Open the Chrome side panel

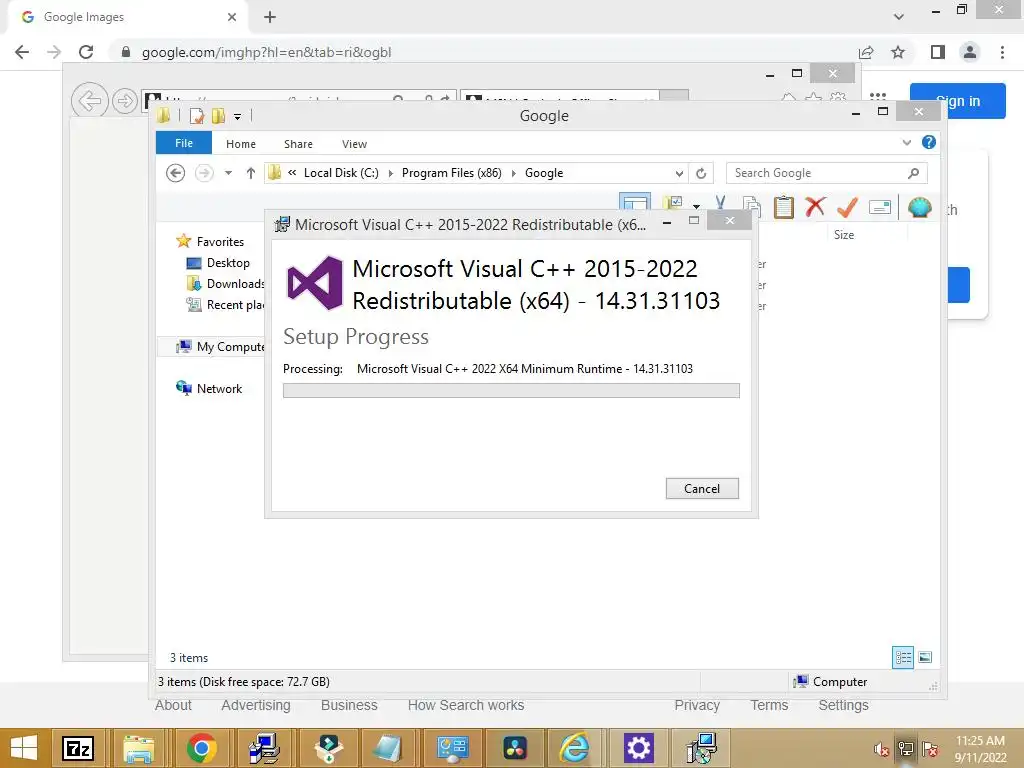(x=938, y=52)
